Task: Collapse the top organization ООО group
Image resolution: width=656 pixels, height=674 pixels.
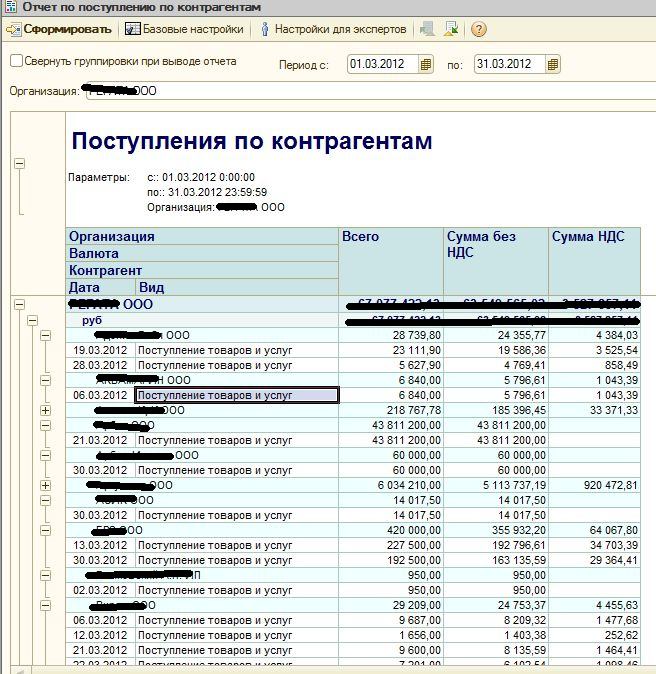Action: [x=19, y=304]
